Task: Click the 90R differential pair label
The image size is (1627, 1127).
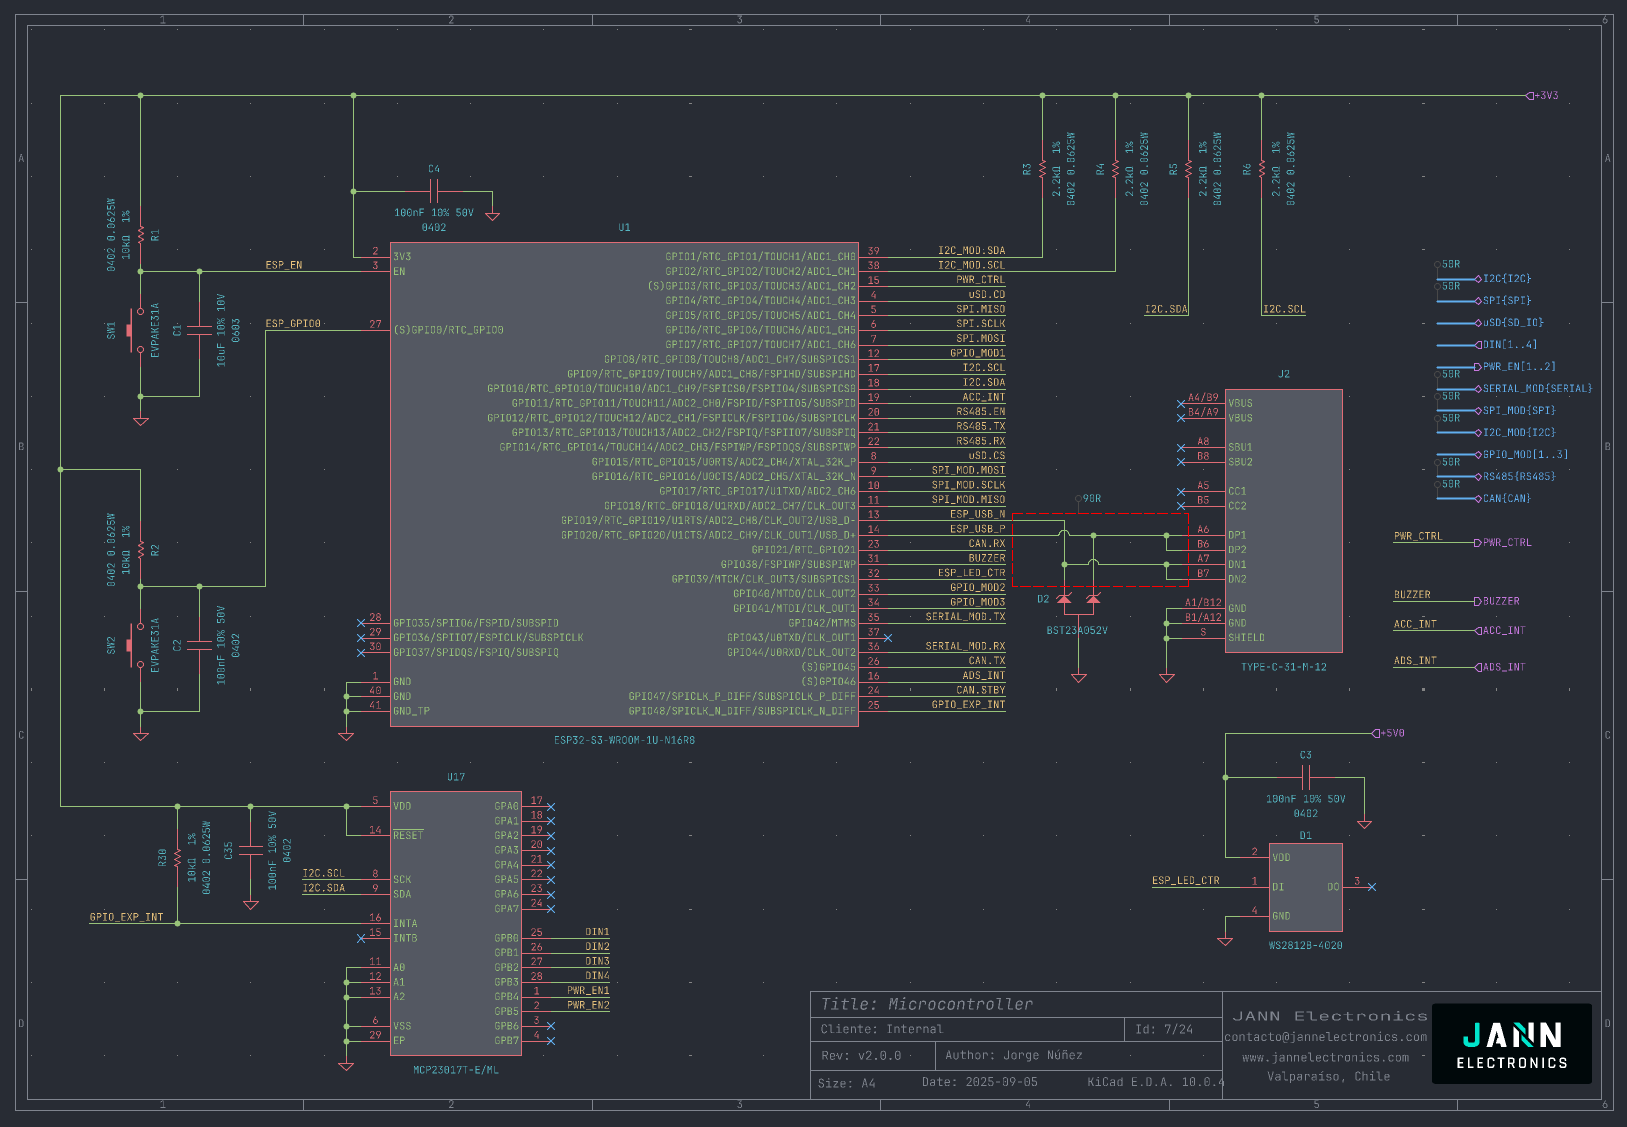Action: [x=1092, y=498]
